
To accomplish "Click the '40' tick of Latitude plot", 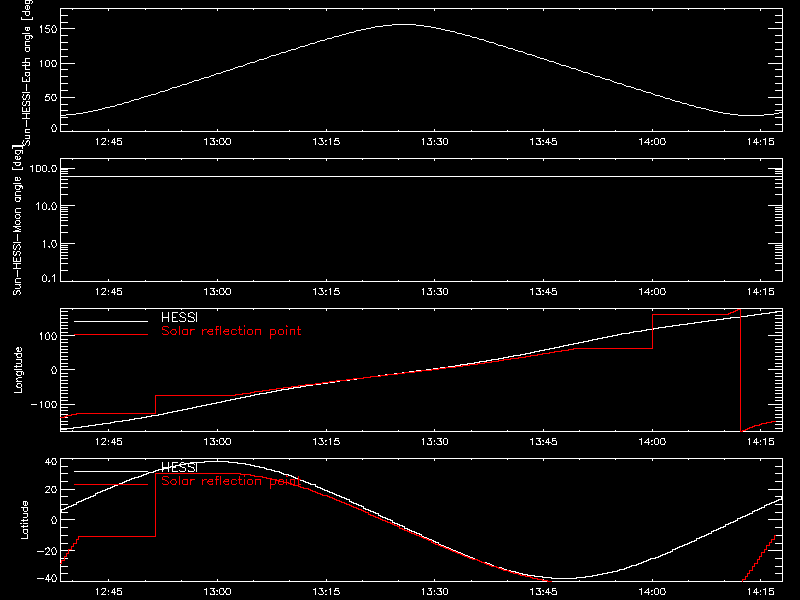I will 51,462.
